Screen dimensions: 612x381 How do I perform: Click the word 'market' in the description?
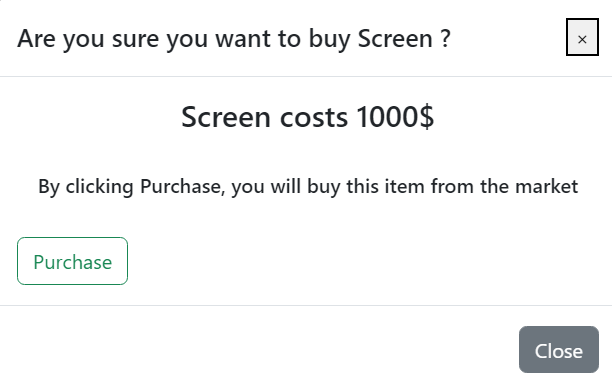click(x=546, y=186)
